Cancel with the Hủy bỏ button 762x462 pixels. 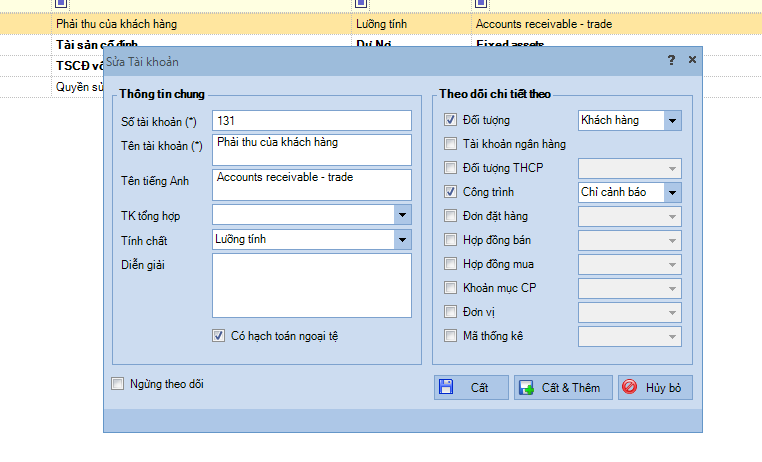(655, 387)
